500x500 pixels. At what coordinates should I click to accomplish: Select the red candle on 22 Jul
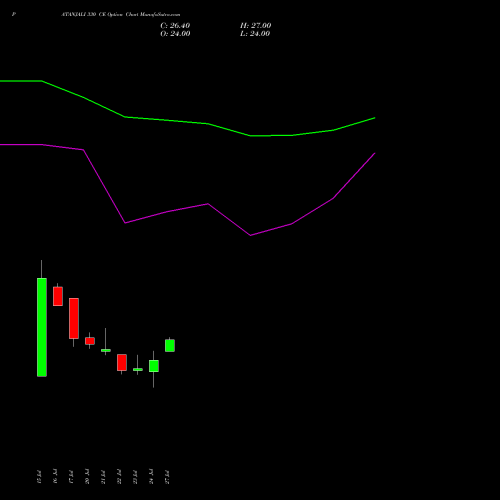point(122,362)
